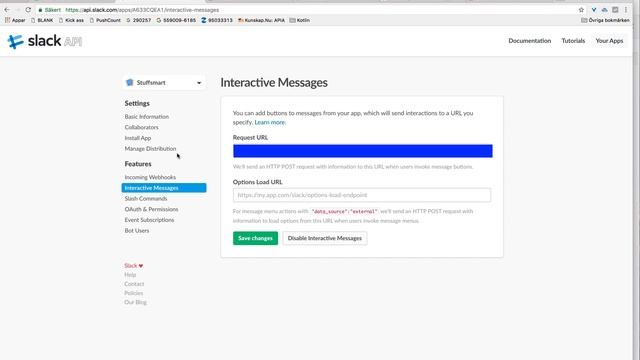Image resolution: width=640 pixels, height=360 pixels.
Task: Click the Learn more link
Action: click(x=270, y=122)
